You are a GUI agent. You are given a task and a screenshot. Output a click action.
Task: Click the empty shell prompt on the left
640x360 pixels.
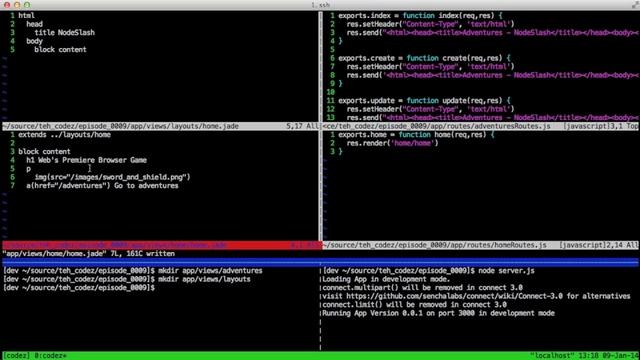point(79,288)
